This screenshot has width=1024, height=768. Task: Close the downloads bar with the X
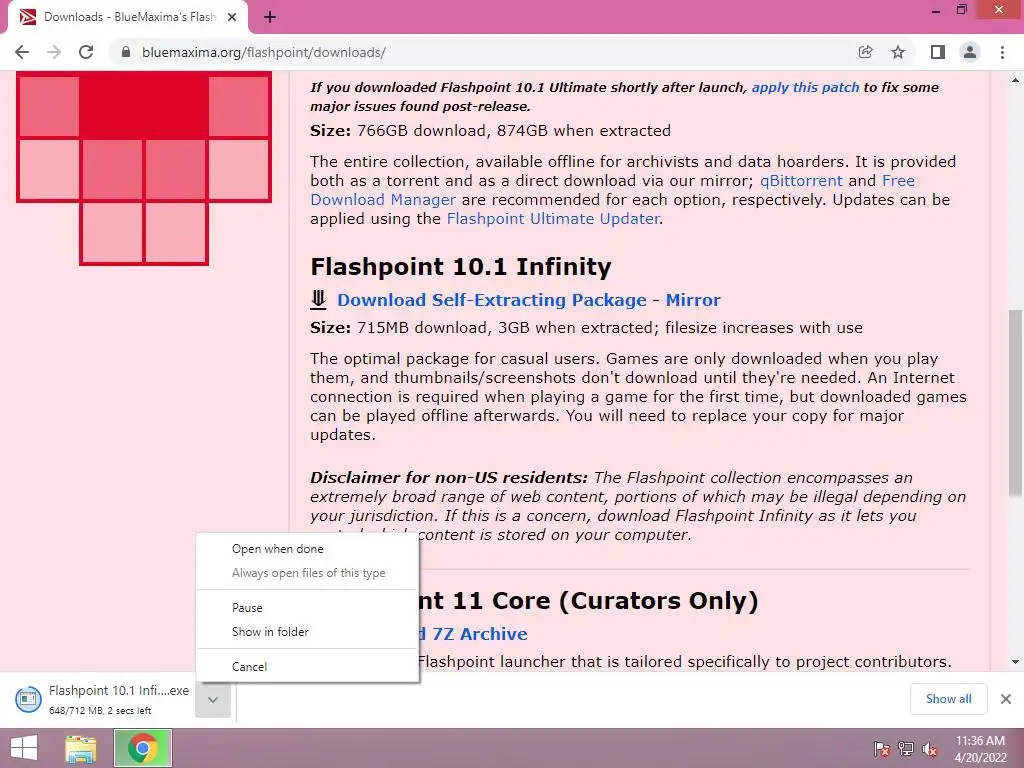pyautogui.click(x=1006, y=699)
